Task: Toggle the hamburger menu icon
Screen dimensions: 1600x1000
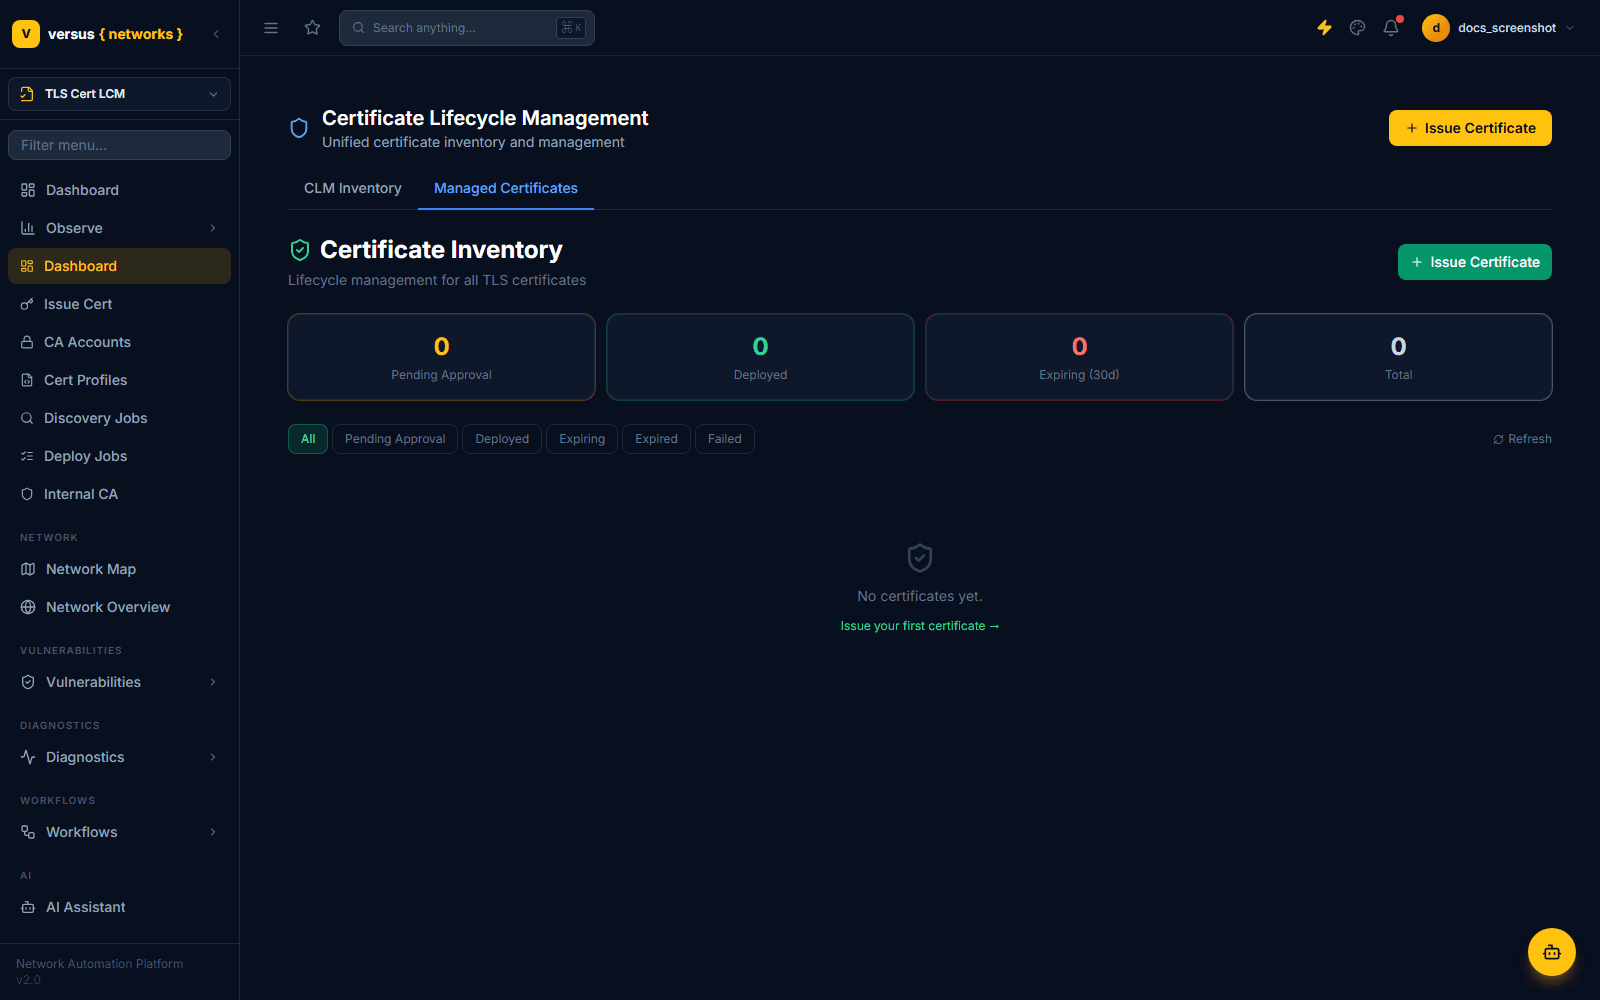Action: click(x=271, y=28)
